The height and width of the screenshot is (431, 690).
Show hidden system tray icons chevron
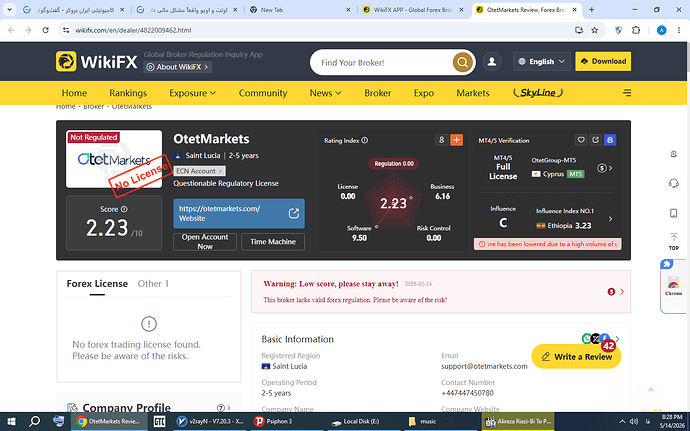pos(622,421)
